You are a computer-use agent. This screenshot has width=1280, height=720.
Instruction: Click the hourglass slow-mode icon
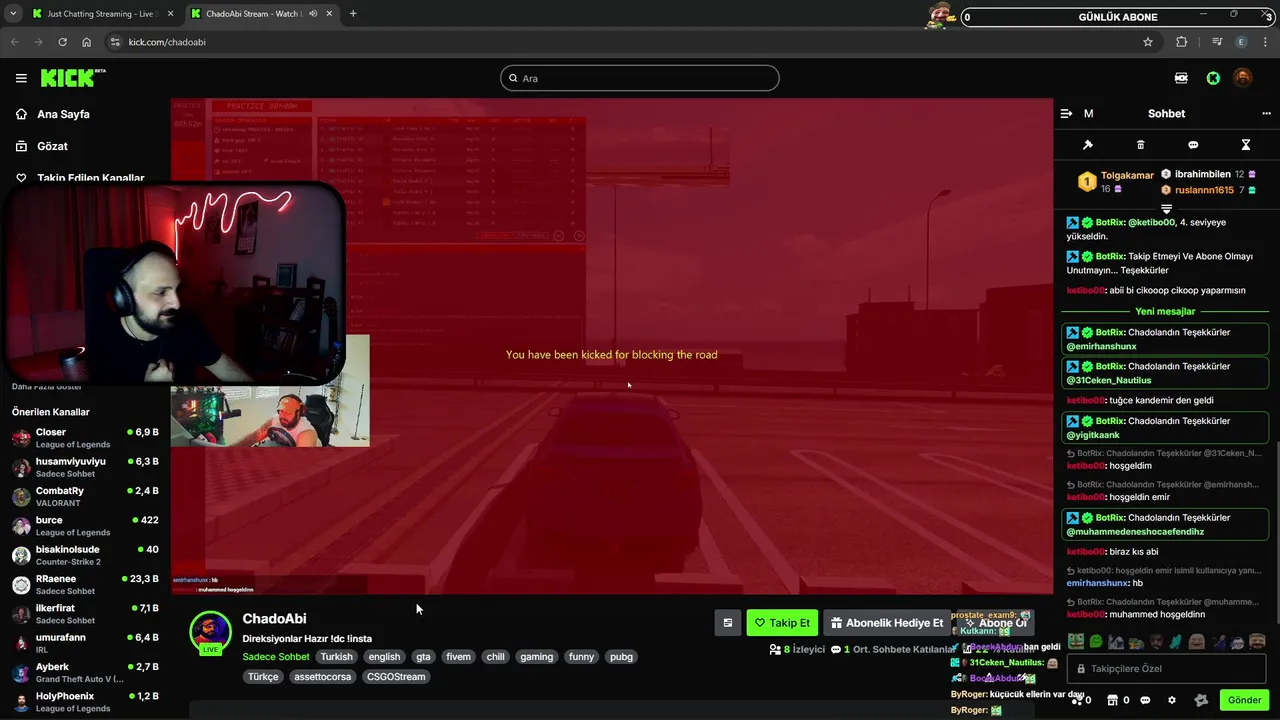click(x=1245, y=145)
